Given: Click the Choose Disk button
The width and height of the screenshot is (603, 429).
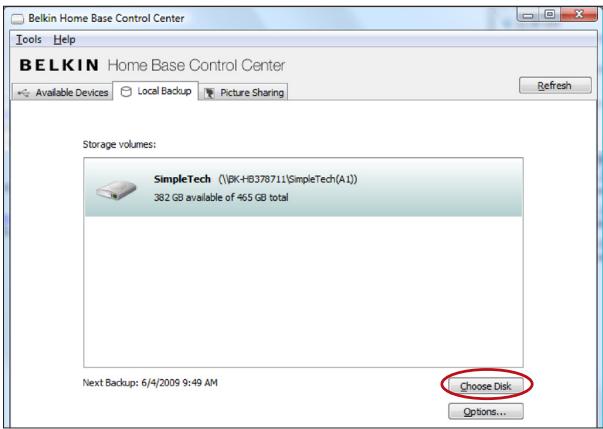Looking at the screenshot, I should pyautogui.click(x=486, y=386).
